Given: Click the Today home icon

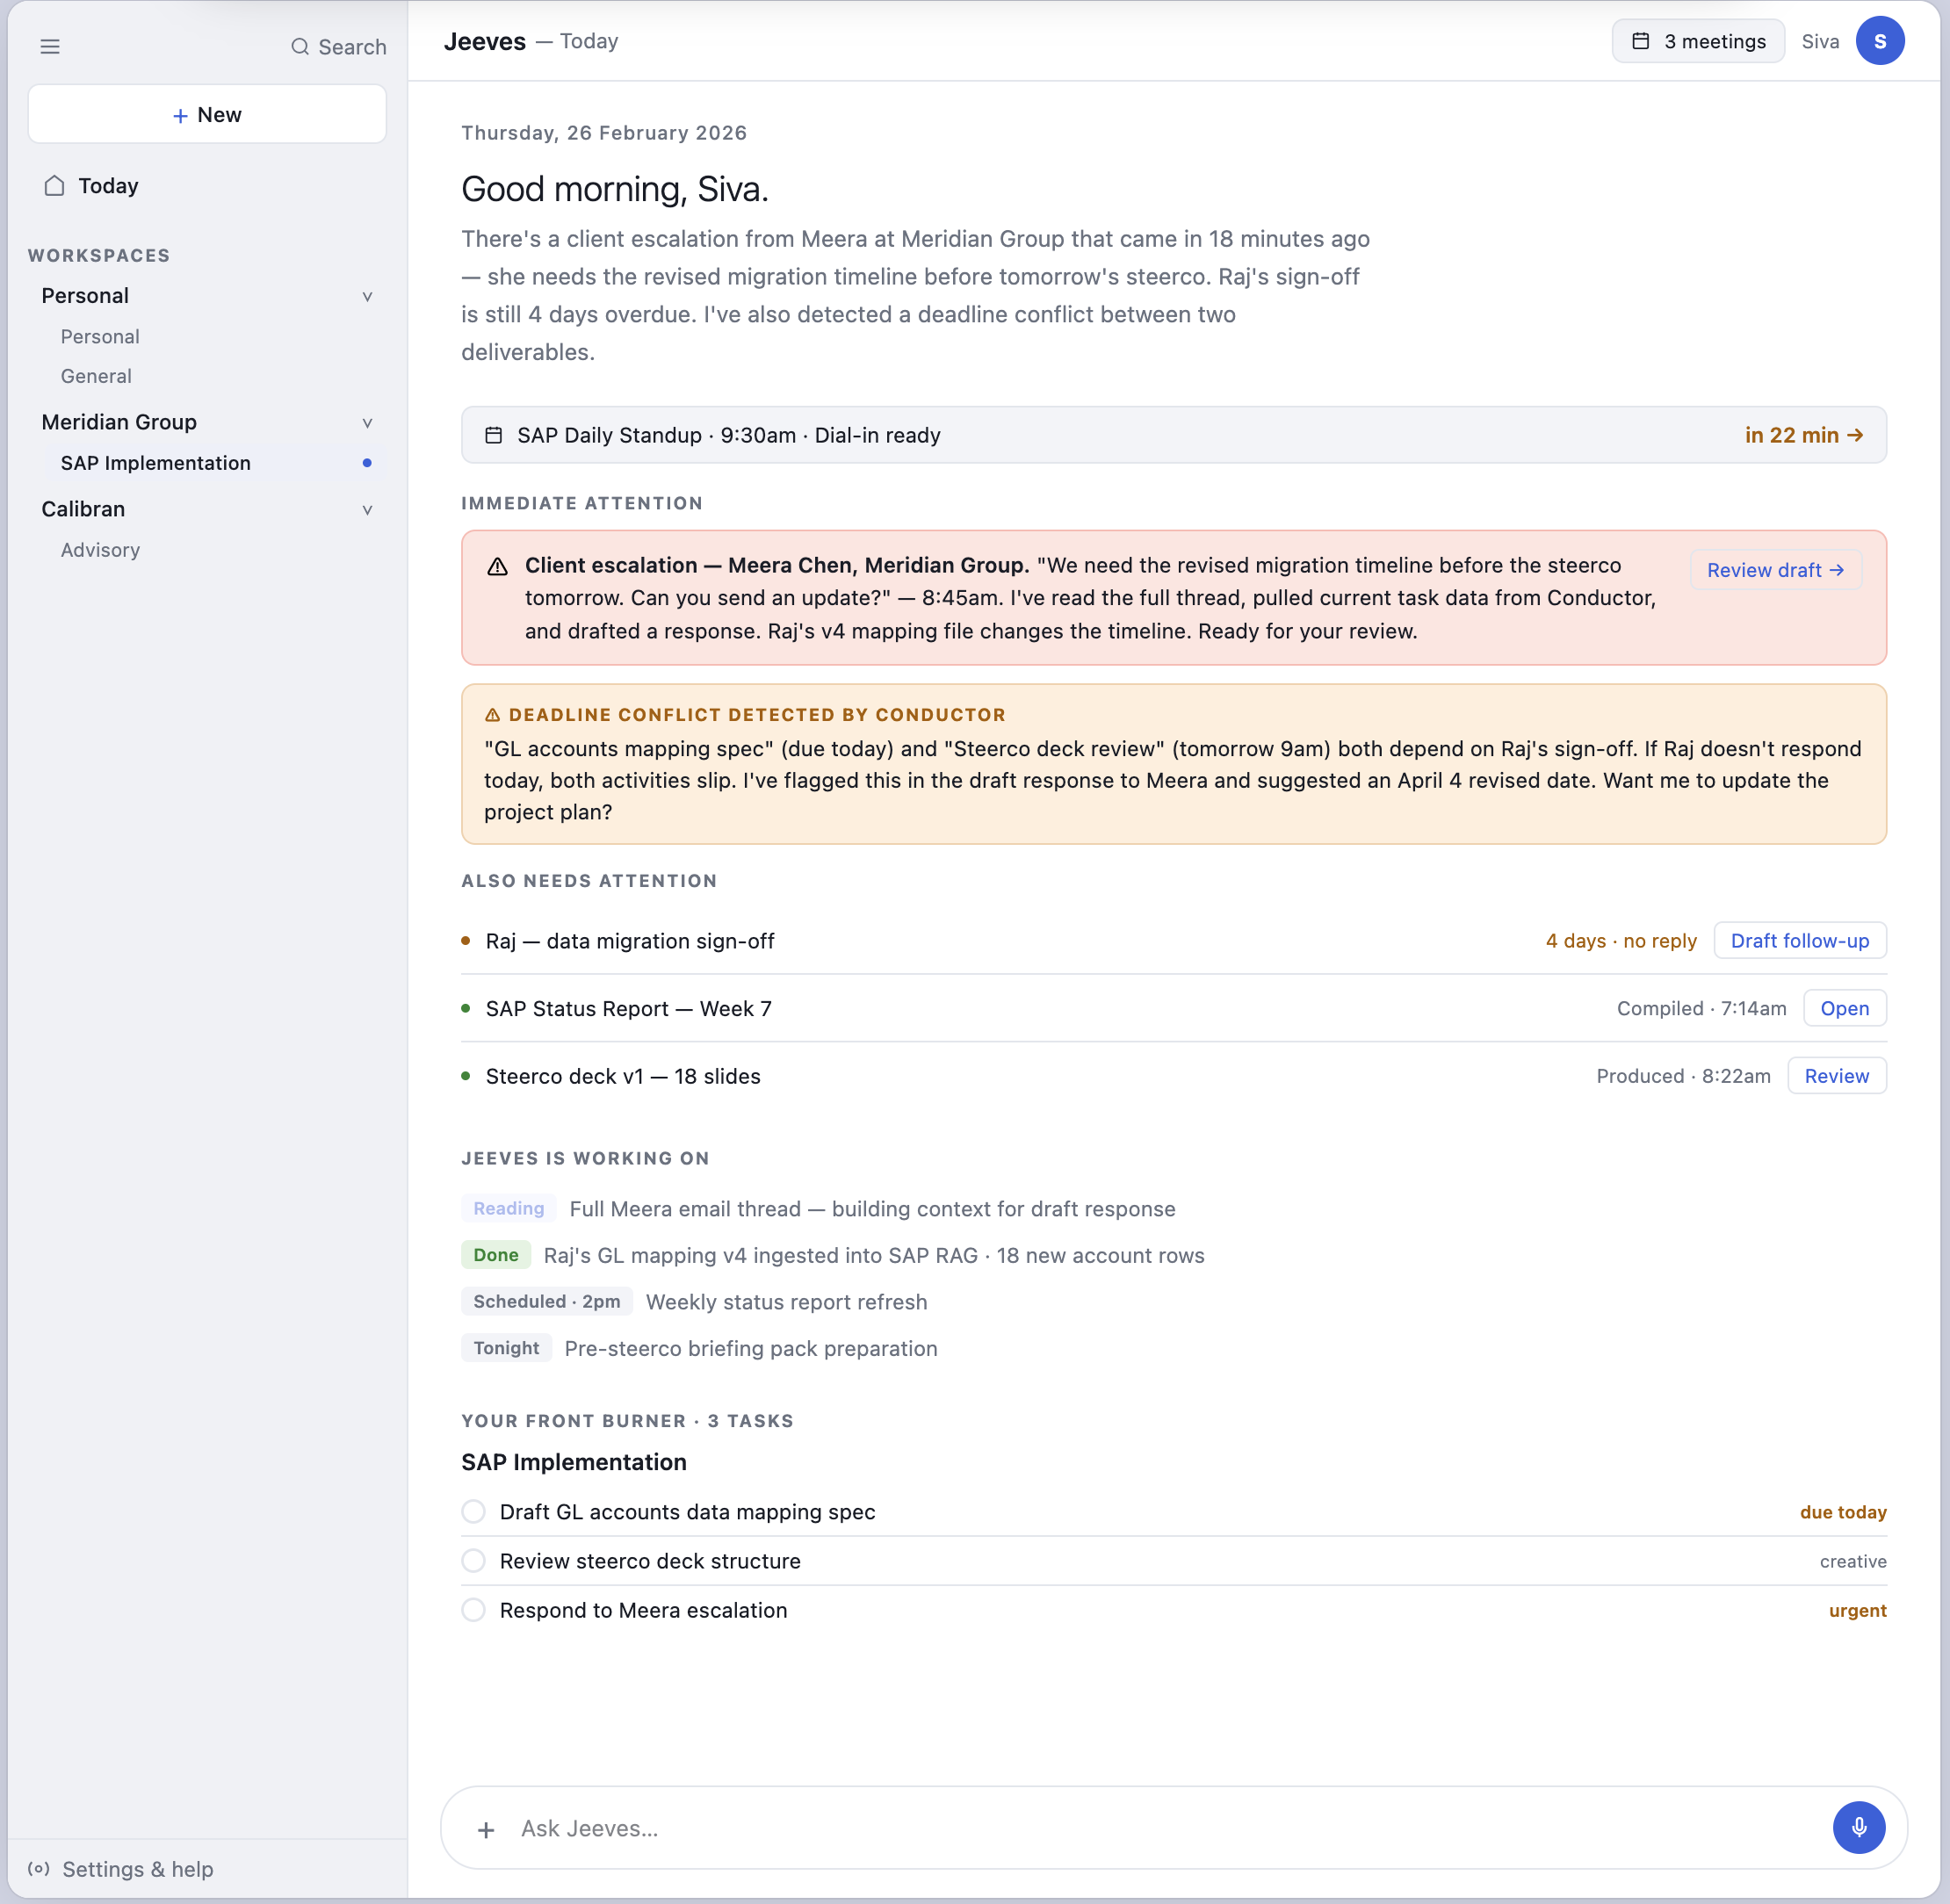Looking at the screenshot, I should (x=55, y=186).
